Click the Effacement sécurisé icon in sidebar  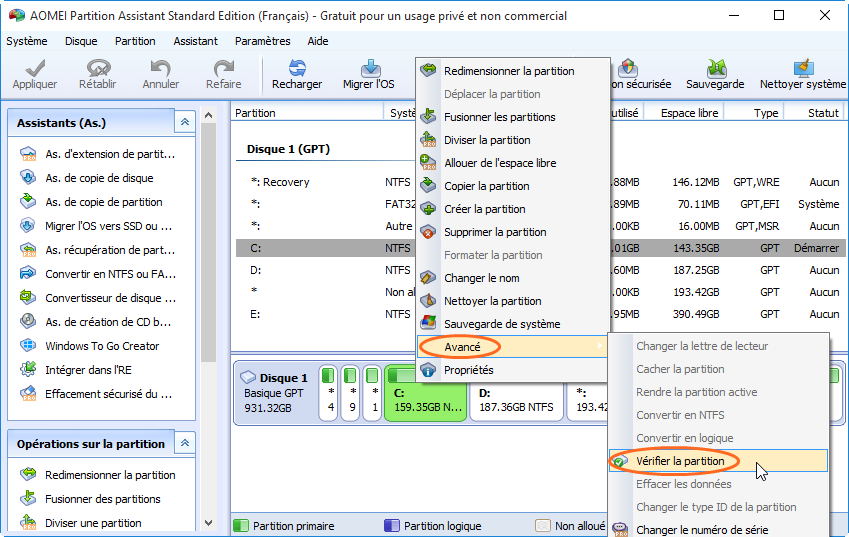(28, 394)
